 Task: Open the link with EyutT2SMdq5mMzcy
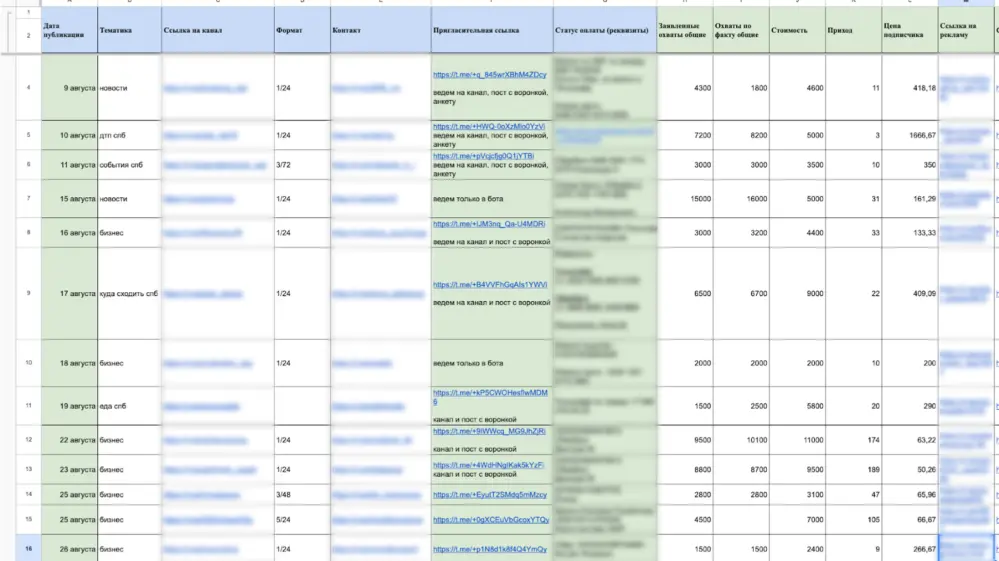point(490,494)
